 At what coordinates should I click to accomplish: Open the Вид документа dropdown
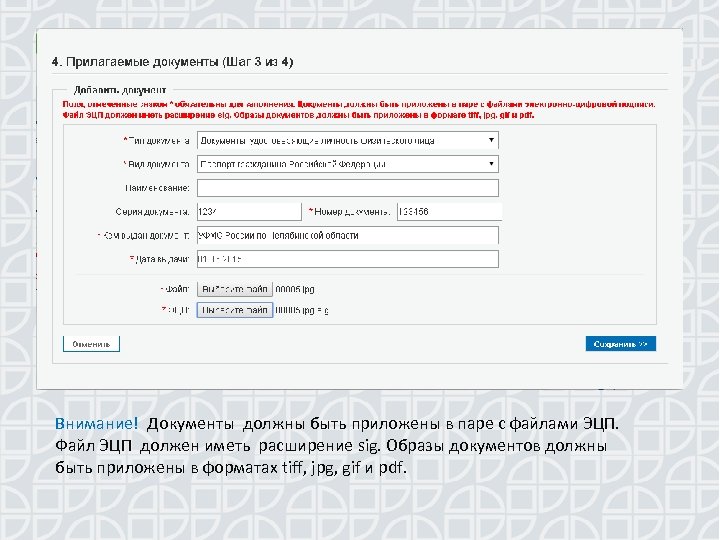pyautogui.click(x=348, y=164)
